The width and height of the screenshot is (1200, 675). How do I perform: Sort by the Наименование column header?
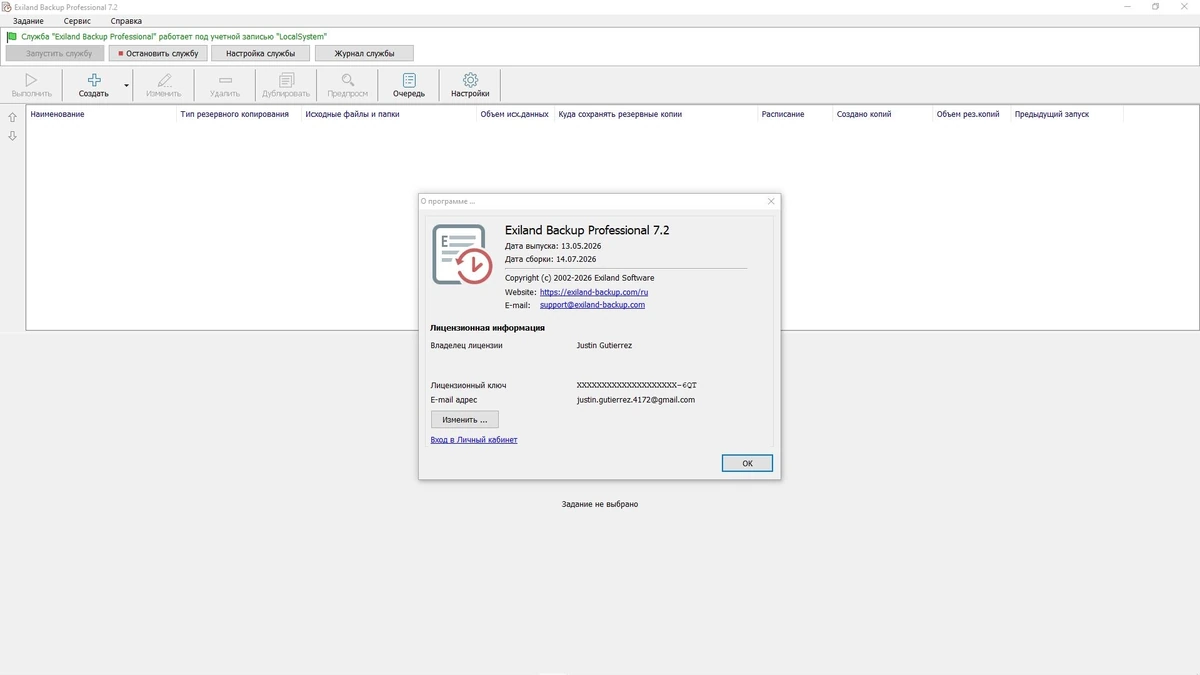tap(101, 114)
